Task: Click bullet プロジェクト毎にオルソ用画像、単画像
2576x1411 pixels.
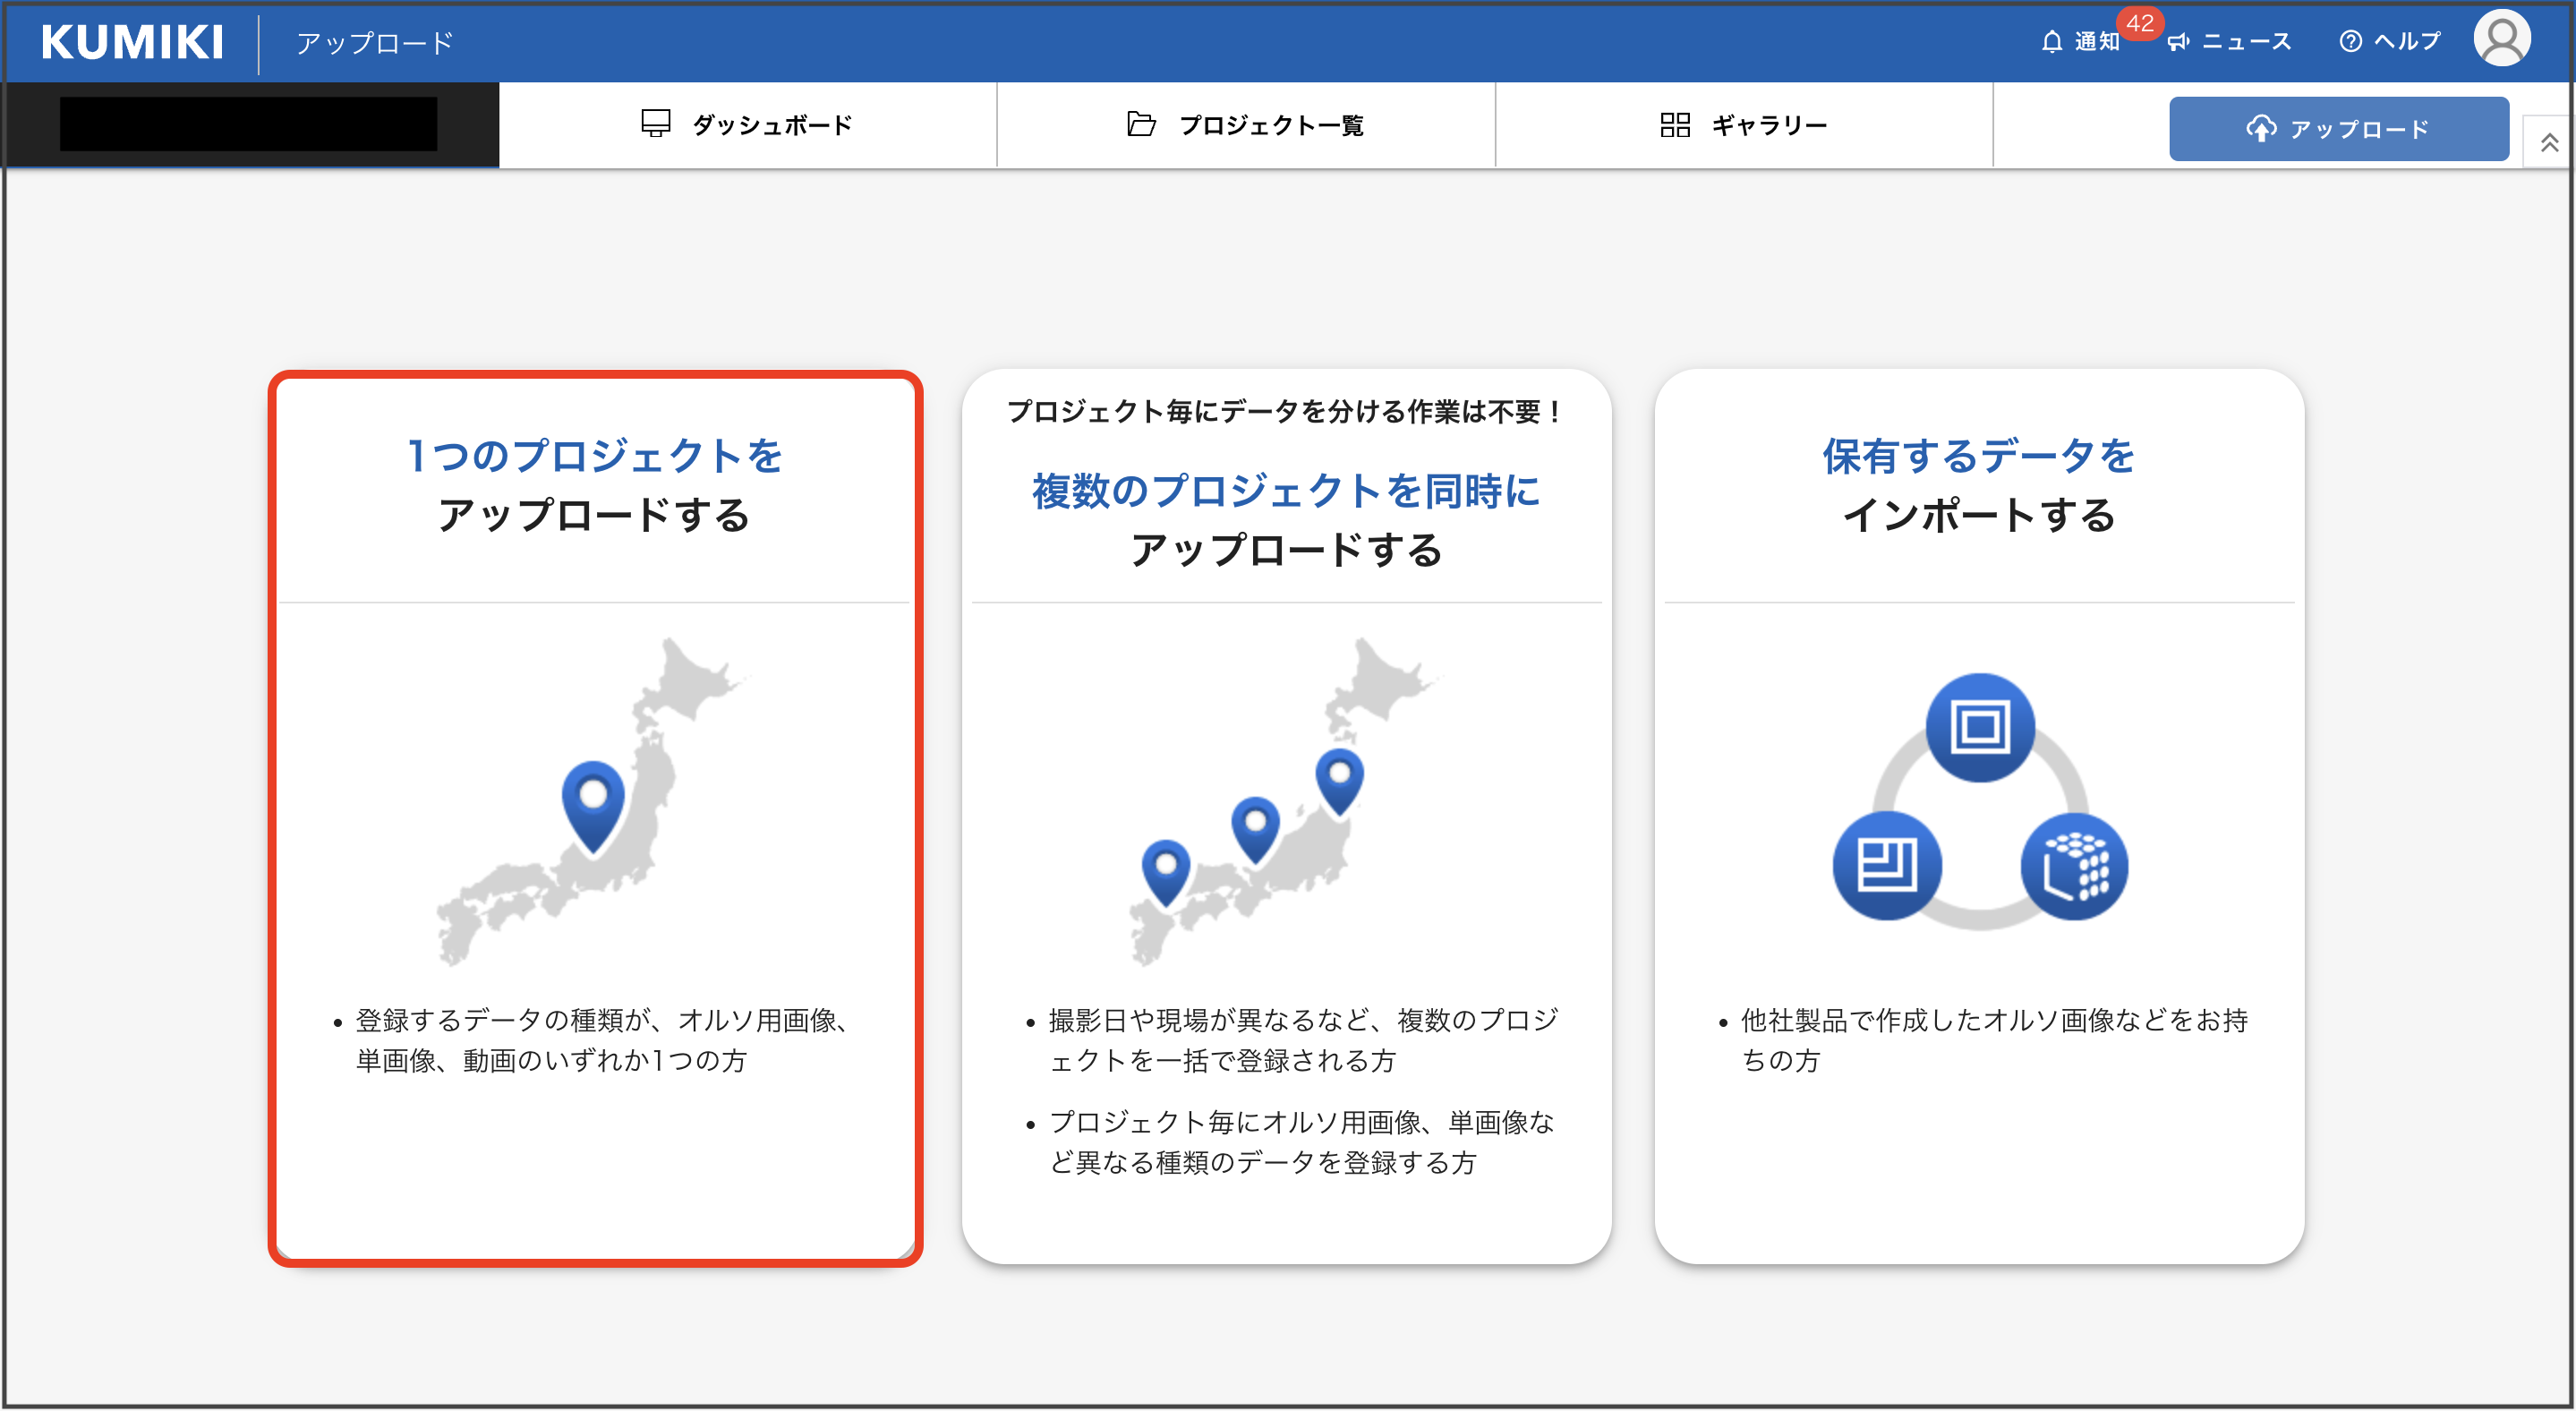Action: point(1301,1142)
